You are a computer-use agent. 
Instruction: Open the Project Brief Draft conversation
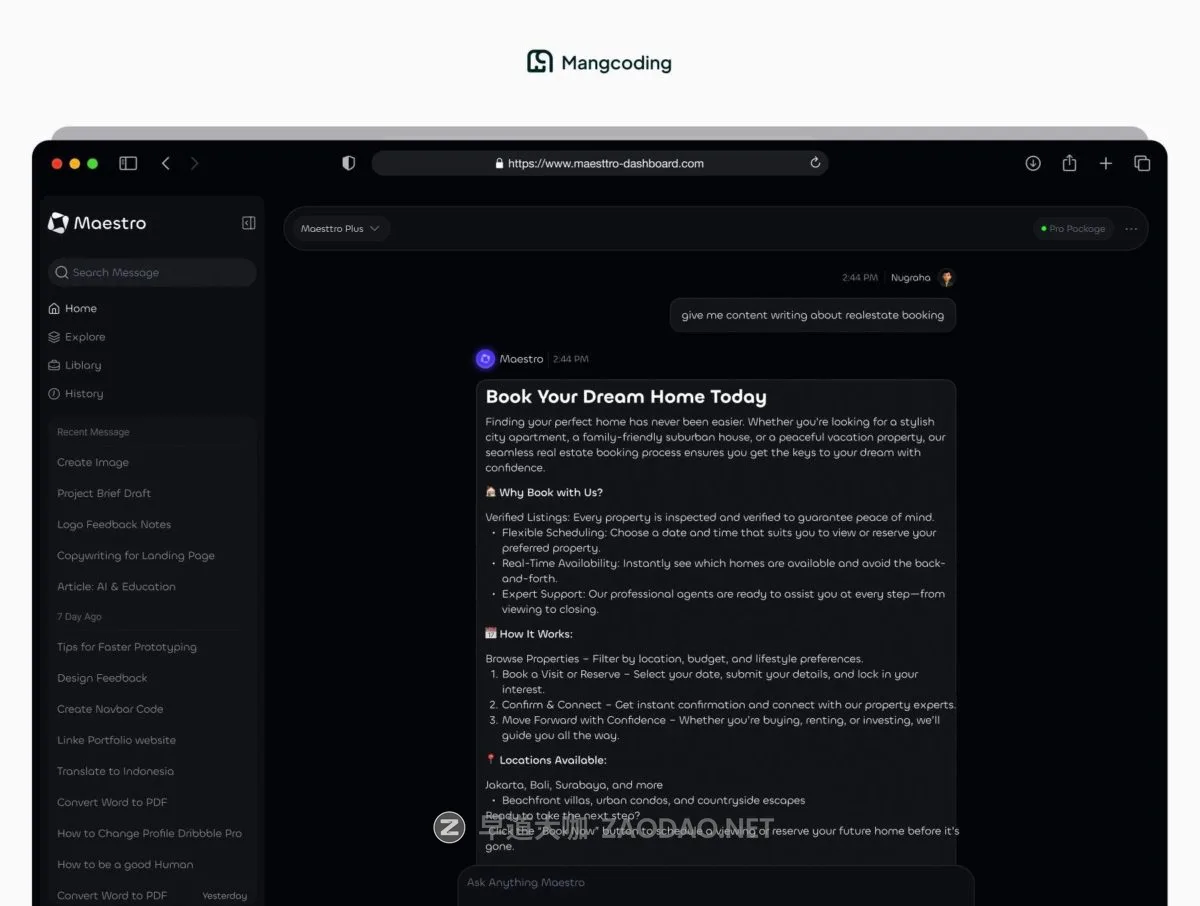click(104, 493)
